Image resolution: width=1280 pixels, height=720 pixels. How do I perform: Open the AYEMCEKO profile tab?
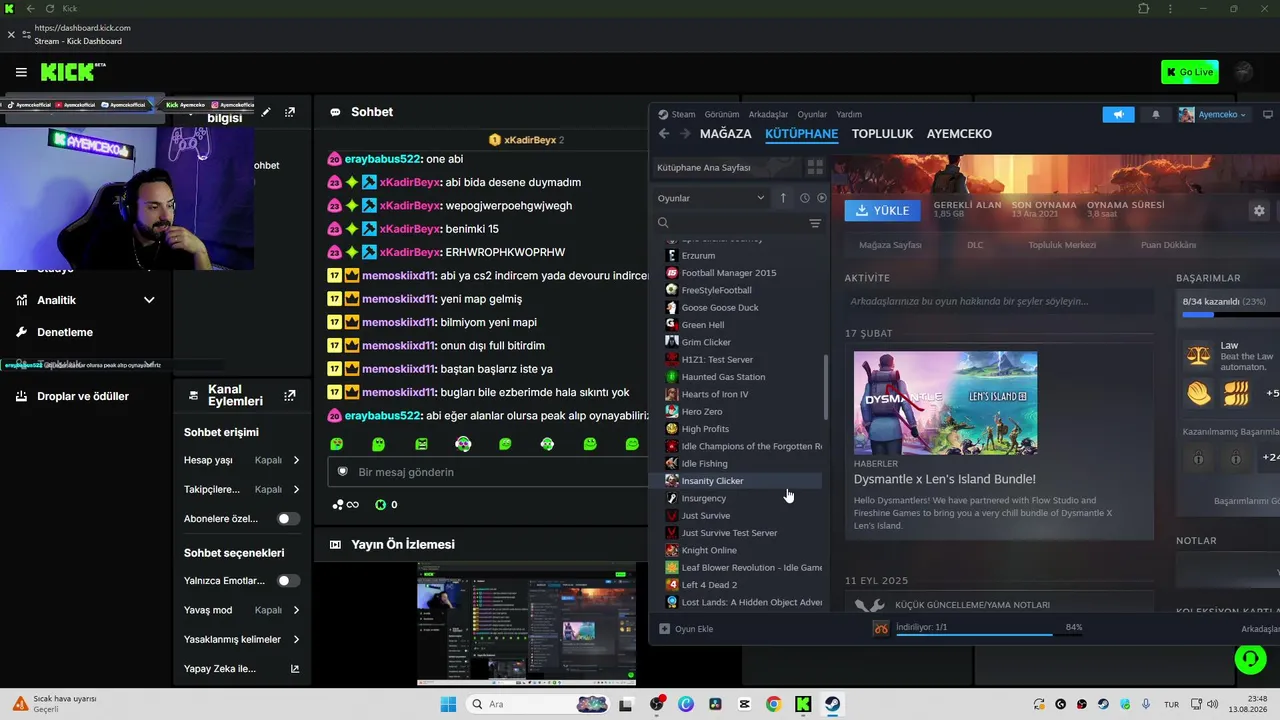(959, 134)
